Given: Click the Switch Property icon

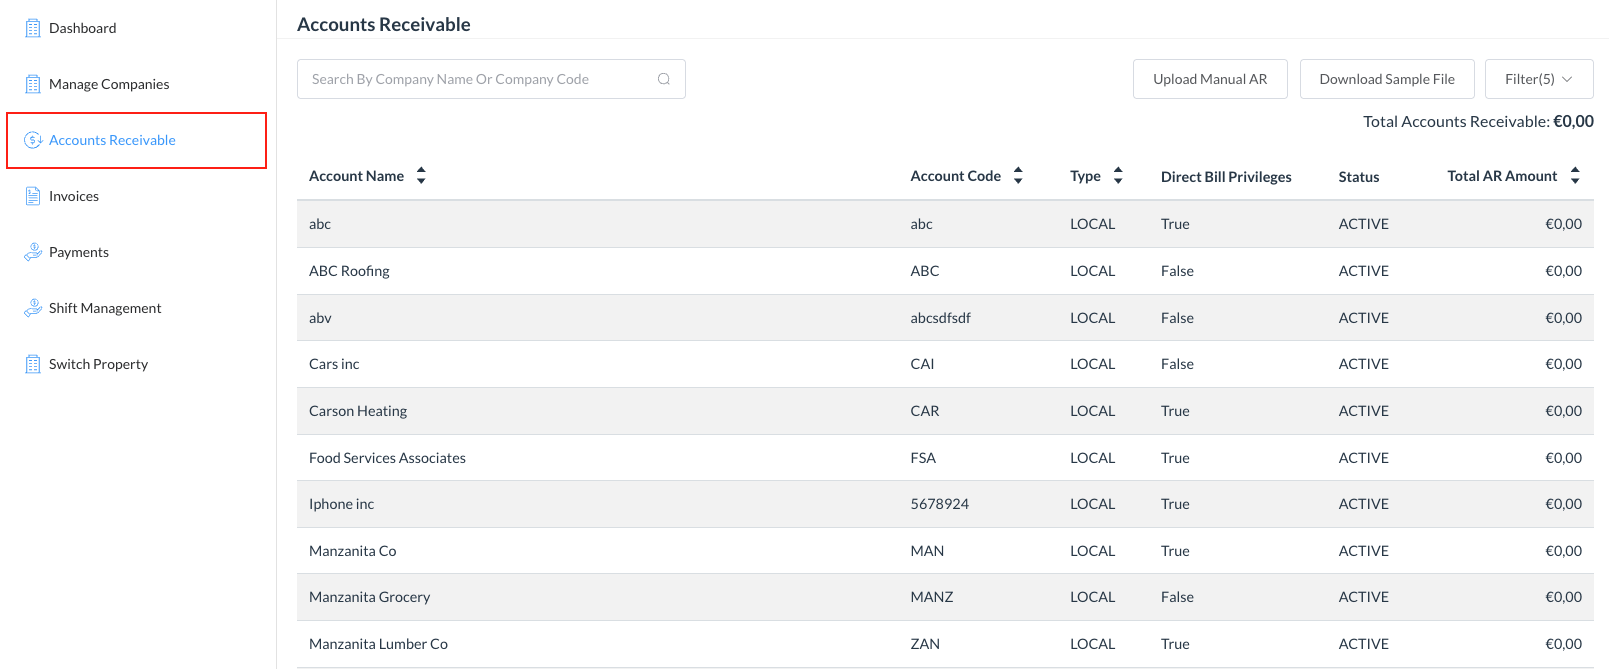Looking at the screenshot, I should click(33, 364).
